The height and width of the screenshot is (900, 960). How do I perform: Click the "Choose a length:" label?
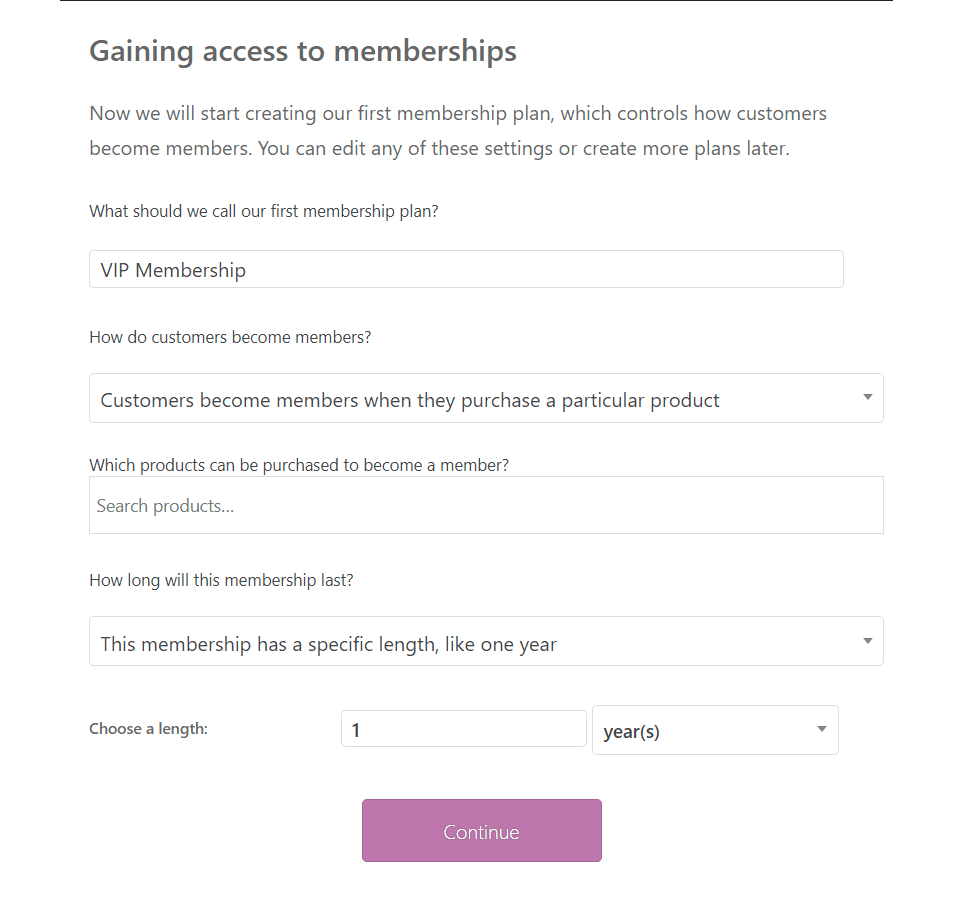click(x=148, y=729)
